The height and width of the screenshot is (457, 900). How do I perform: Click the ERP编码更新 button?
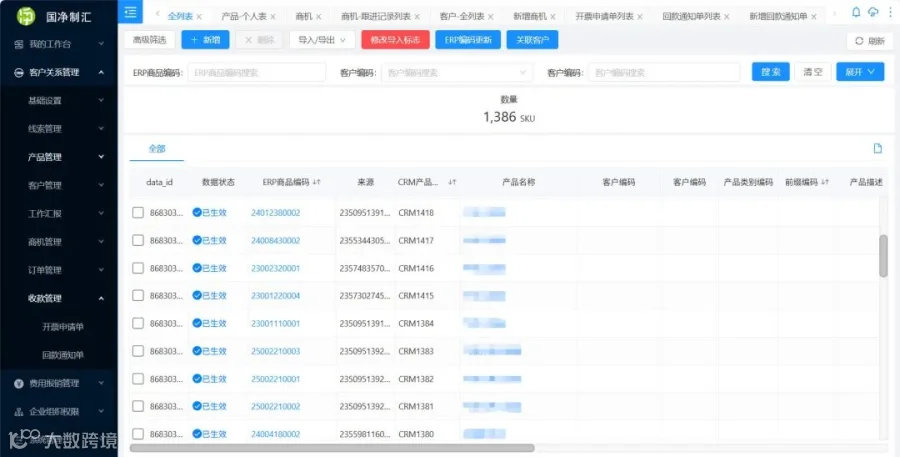click(468, 40)
